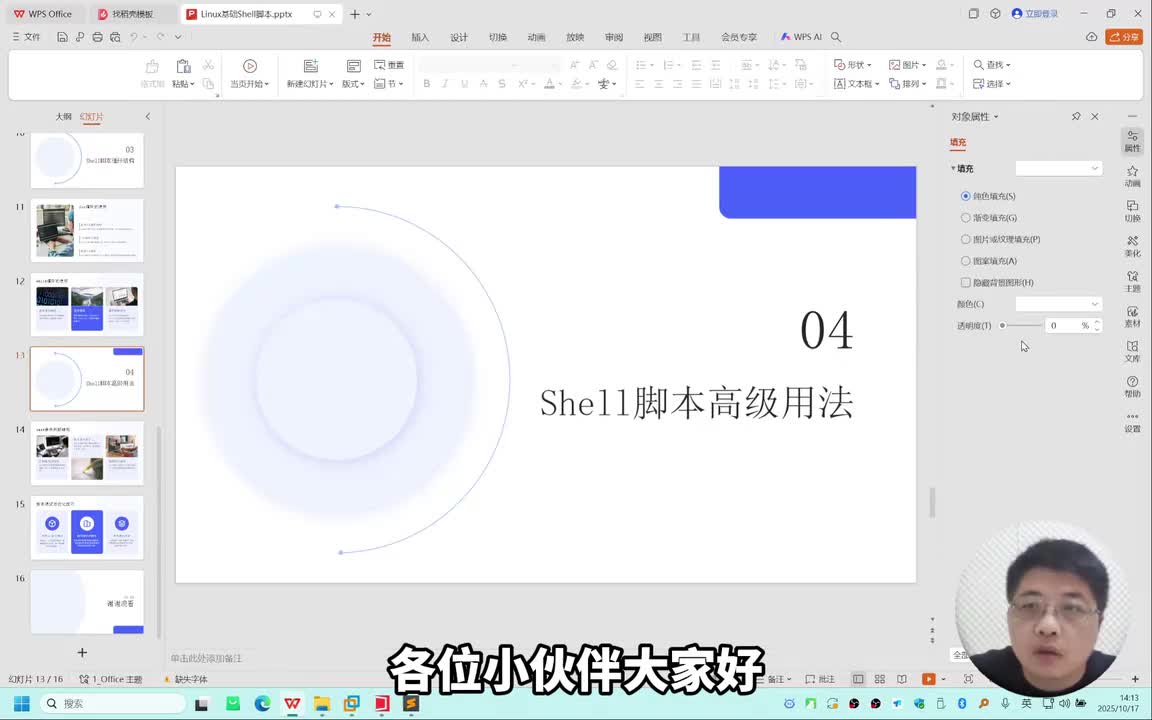Select slide 14 thumbnail
1152x720 pixels.
coord(87,453)
